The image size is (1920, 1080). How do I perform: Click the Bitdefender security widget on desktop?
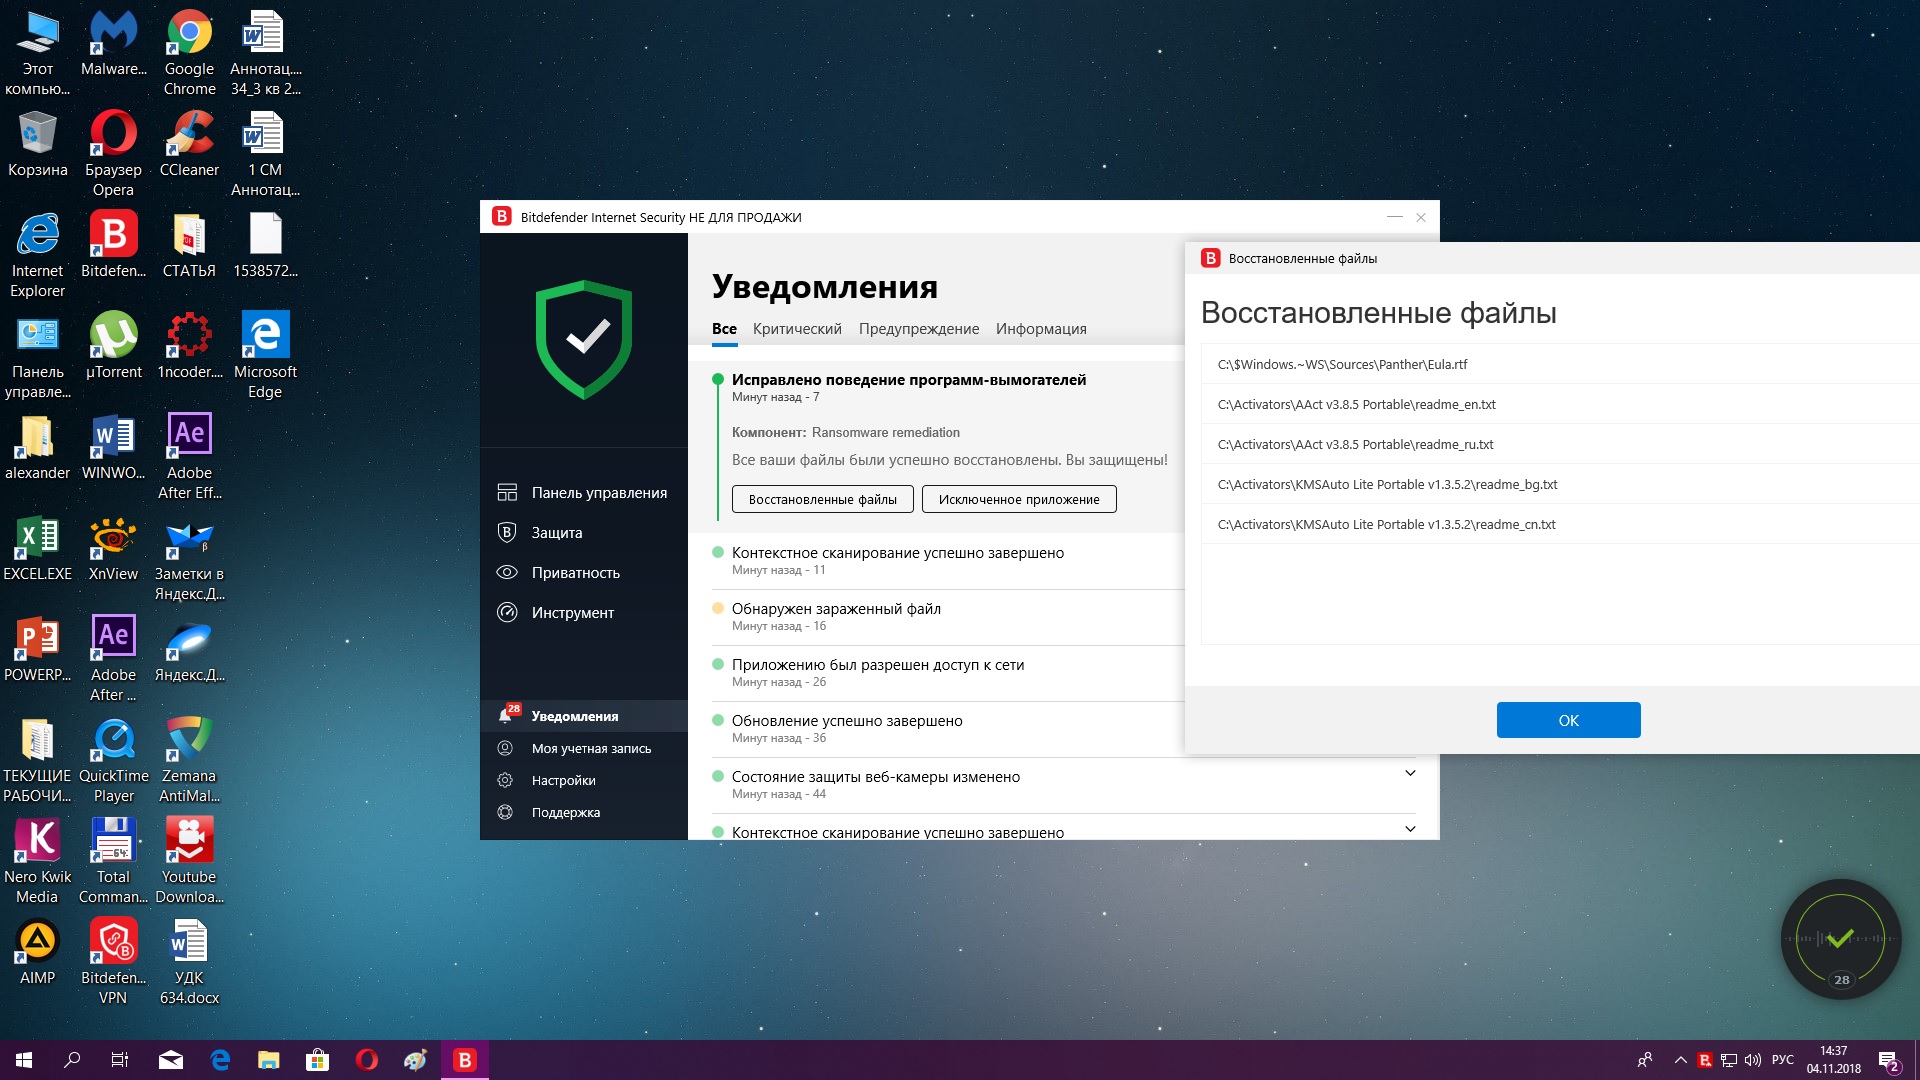click(x=1840, y=939)
